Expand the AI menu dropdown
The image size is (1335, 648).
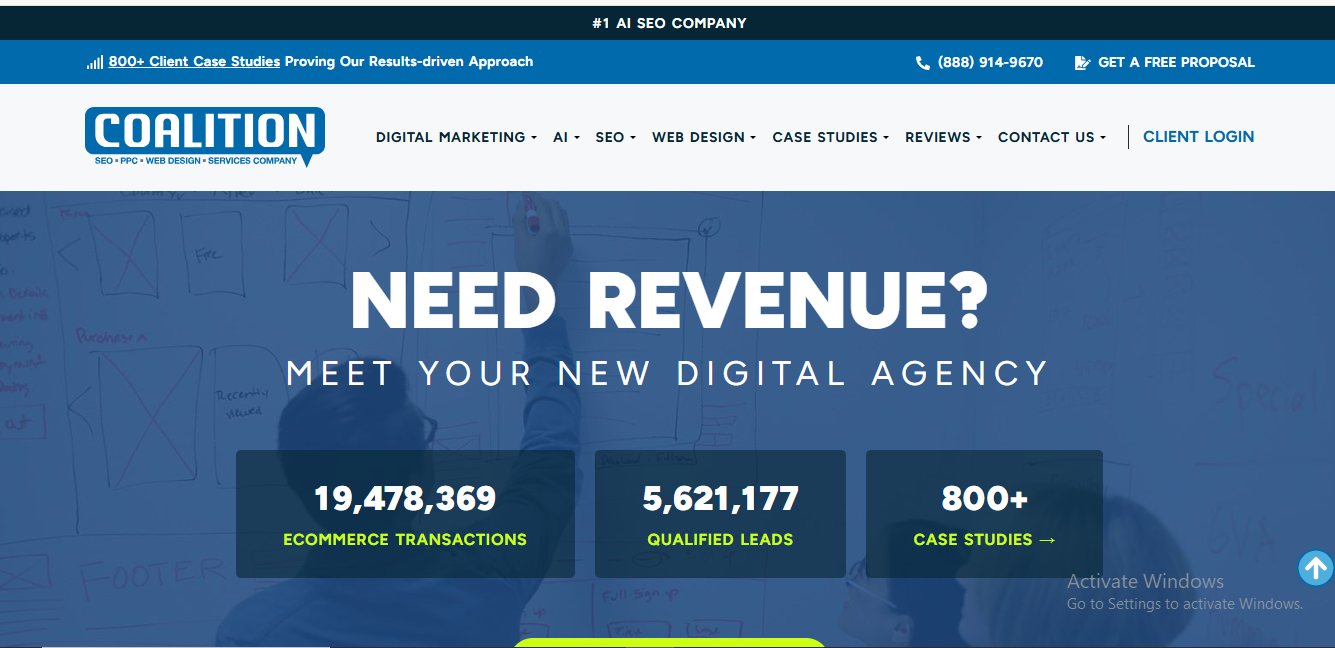tap(566, 137)
